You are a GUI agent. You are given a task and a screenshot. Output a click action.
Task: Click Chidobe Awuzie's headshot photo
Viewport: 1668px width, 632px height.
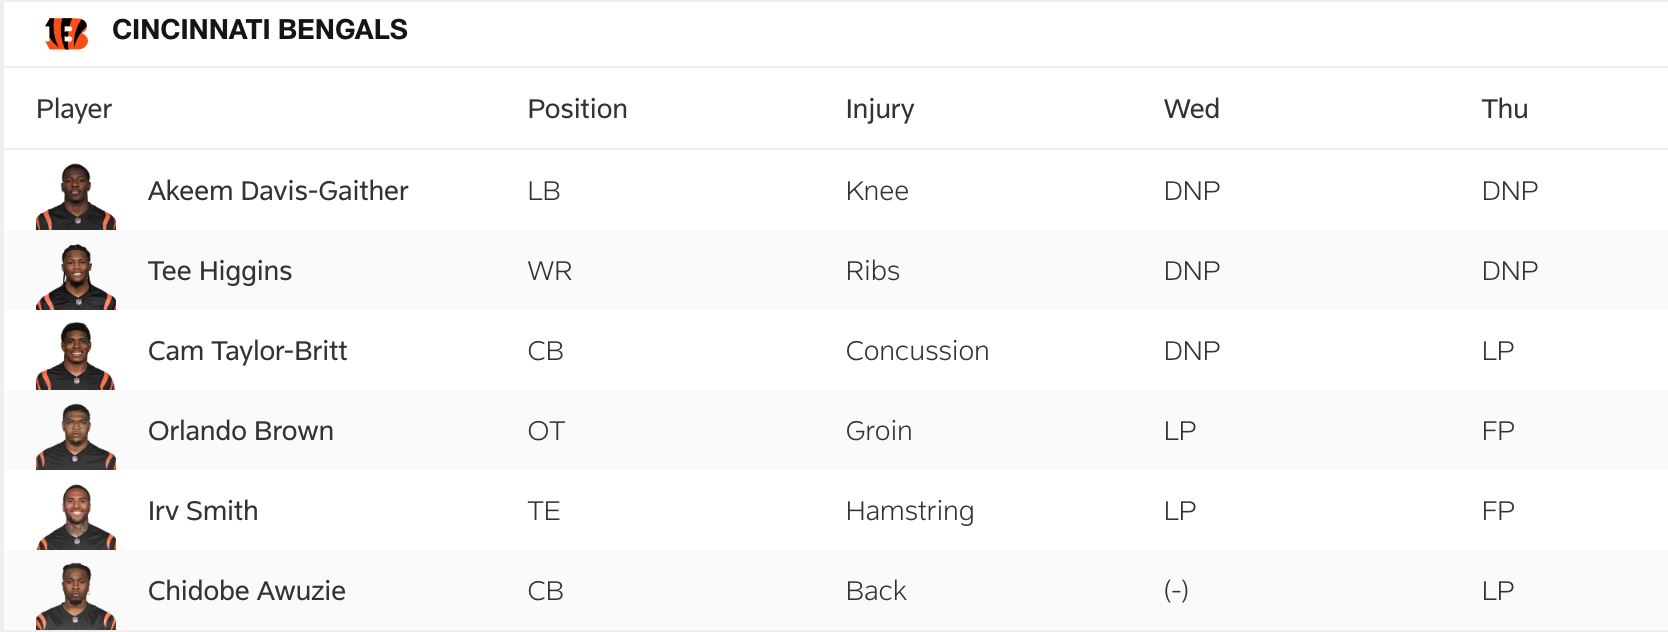click(76, 597)
